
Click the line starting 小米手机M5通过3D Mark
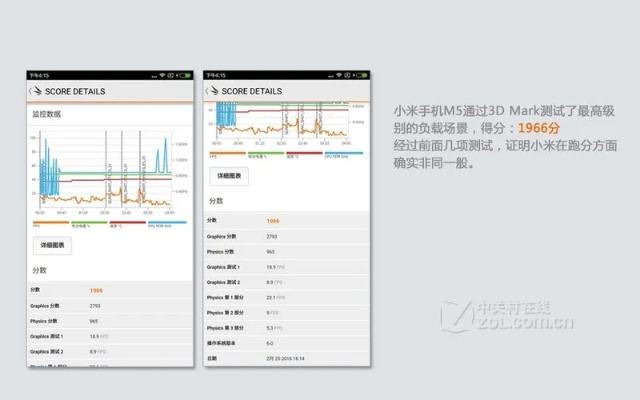(x=504, y=111)
